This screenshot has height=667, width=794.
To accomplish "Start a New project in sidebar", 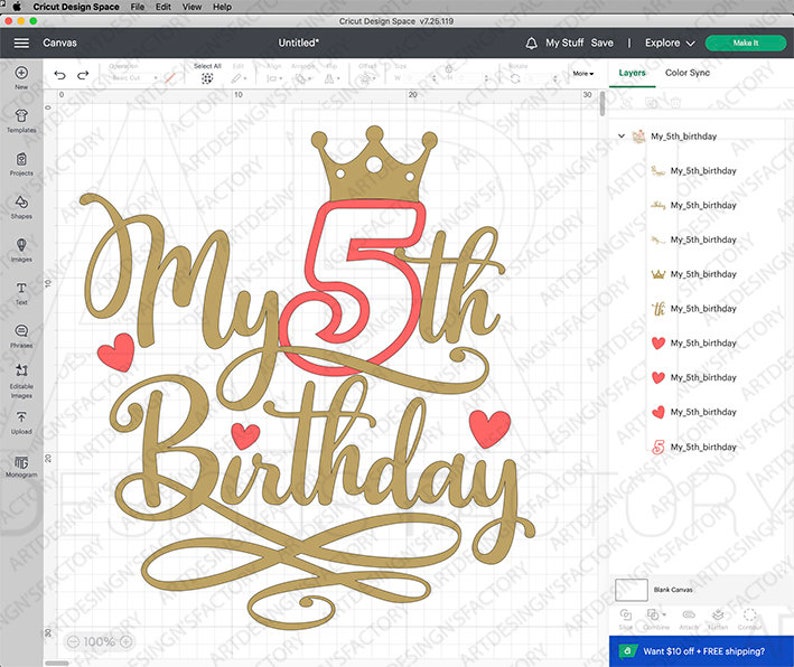I will (21, 77).
